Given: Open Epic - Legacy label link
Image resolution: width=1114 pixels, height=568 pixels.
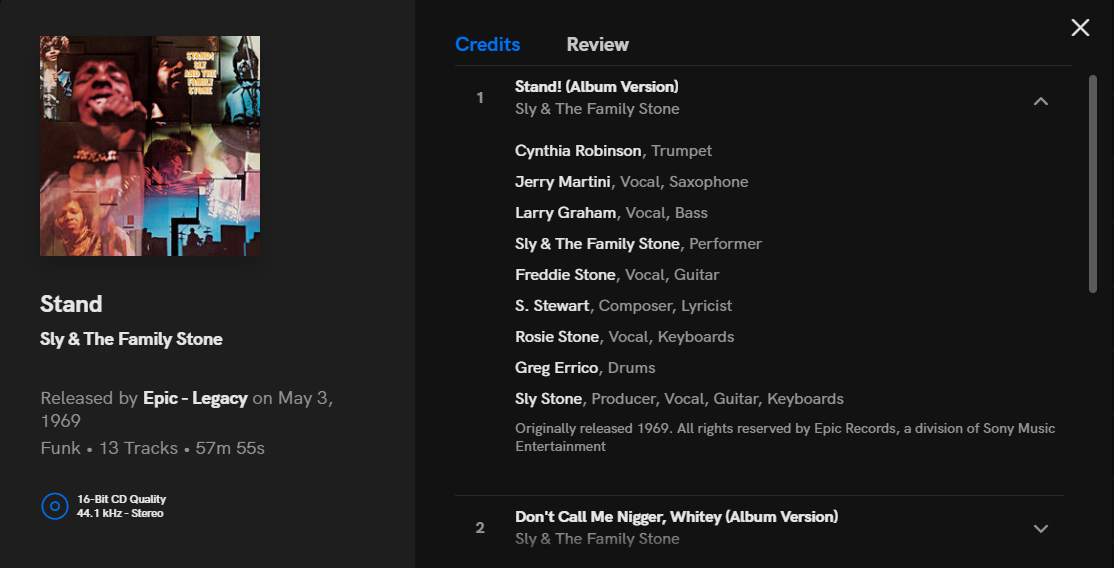Looking at the screenshot, I should point(195,398).
